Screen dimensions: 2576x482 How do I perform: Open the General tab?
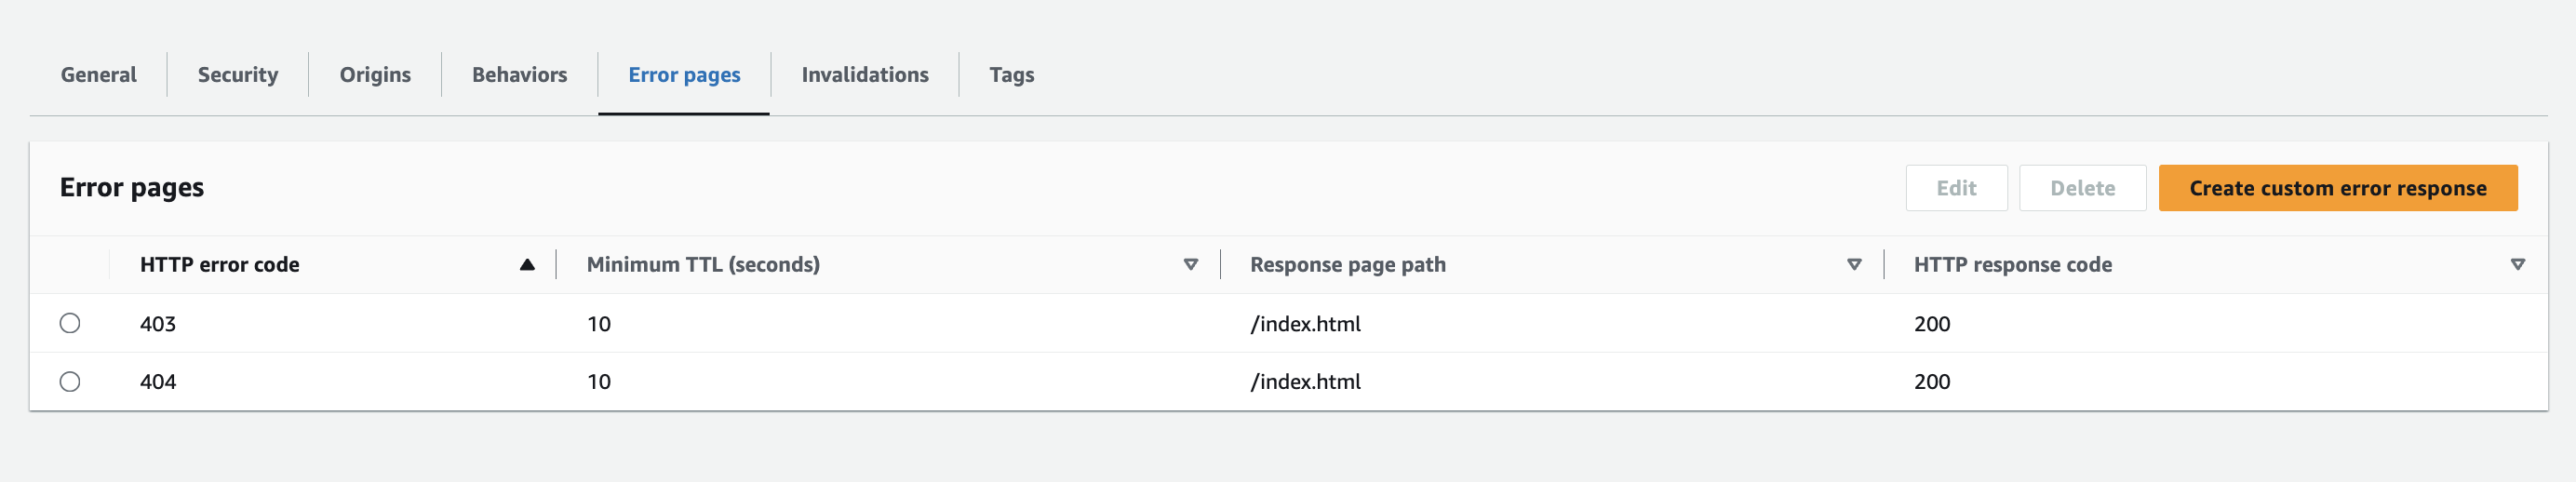[x=98, y=75]
